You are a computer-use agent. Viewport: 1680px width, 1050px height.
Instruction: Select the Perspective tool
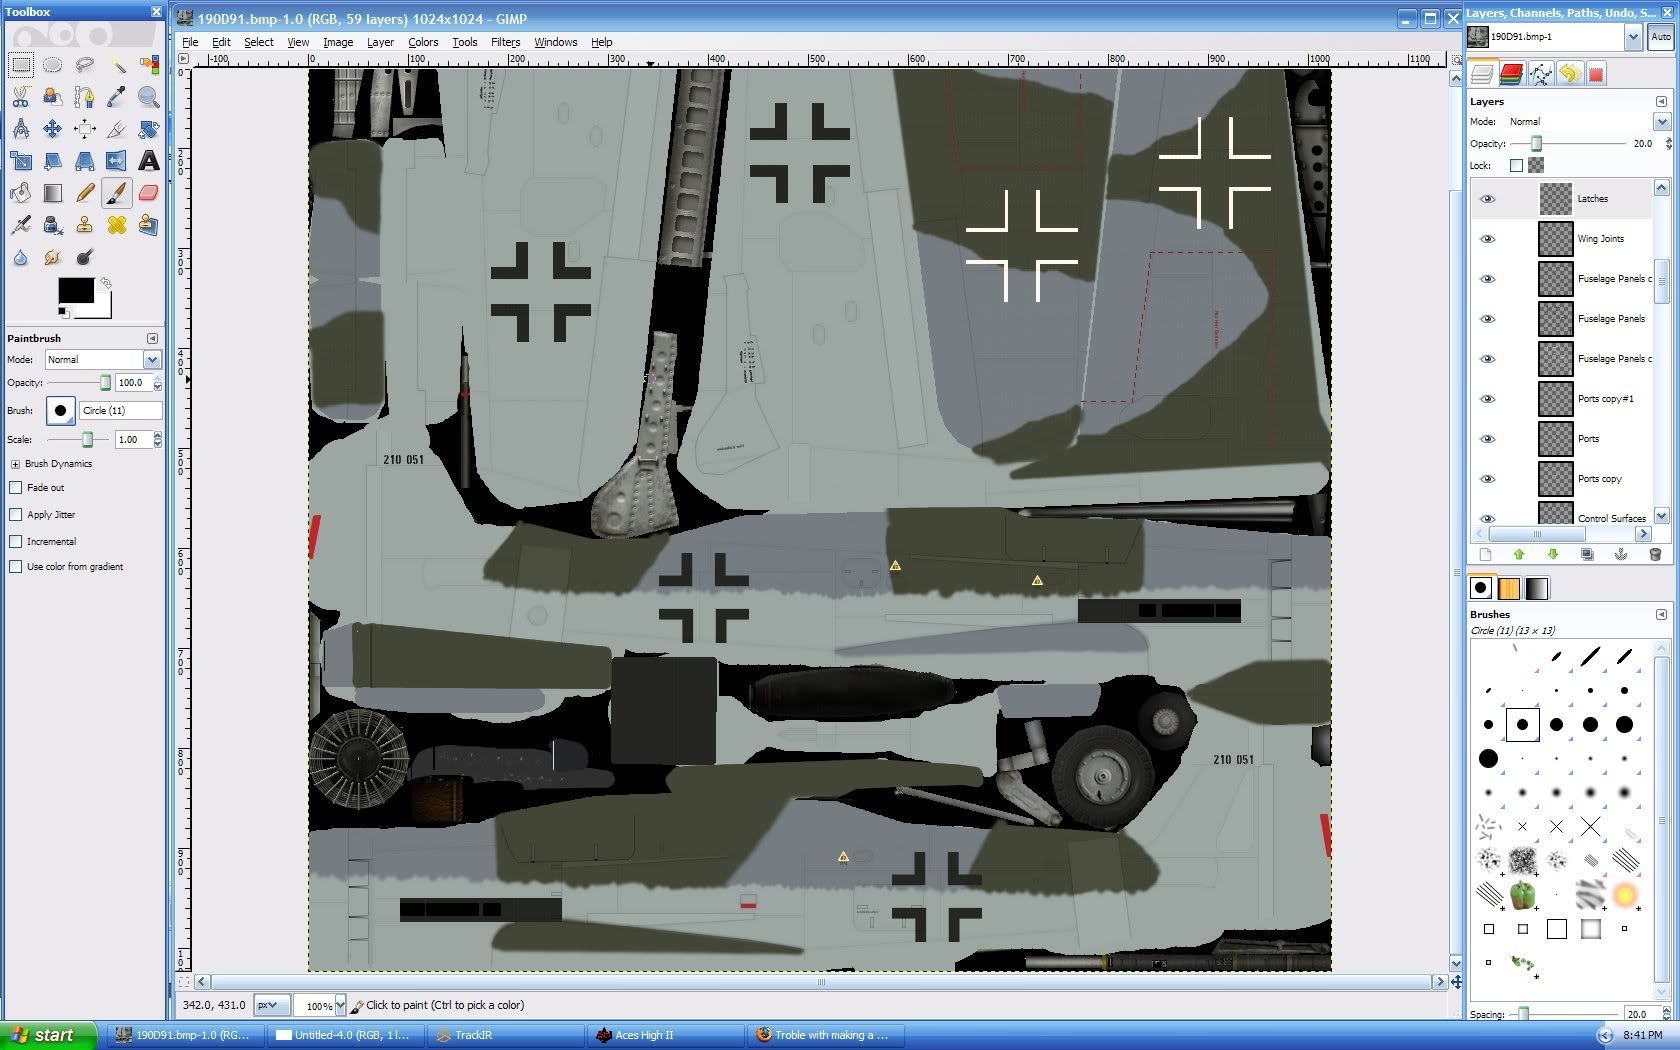(x=85, y=161)
